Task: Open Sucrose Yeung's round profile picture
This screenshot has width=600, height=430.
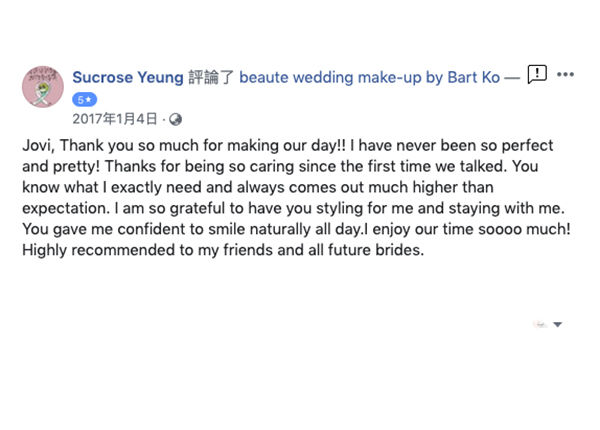Action: [x=42, y=86]
